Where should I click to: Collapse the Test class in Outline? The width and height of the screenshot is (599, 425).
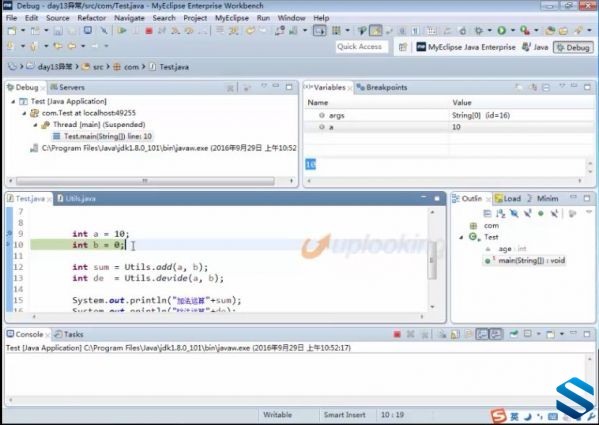click(x=461, y=237)
